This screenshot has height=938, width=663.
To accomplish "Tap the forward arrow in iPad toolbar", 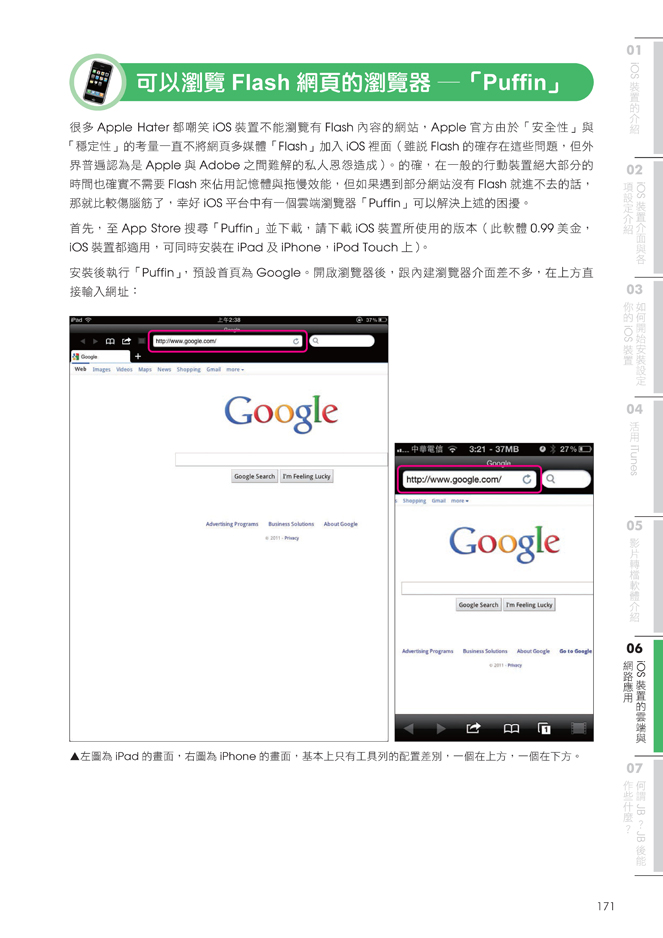I will pyautogui.click(x=96, y=341).
